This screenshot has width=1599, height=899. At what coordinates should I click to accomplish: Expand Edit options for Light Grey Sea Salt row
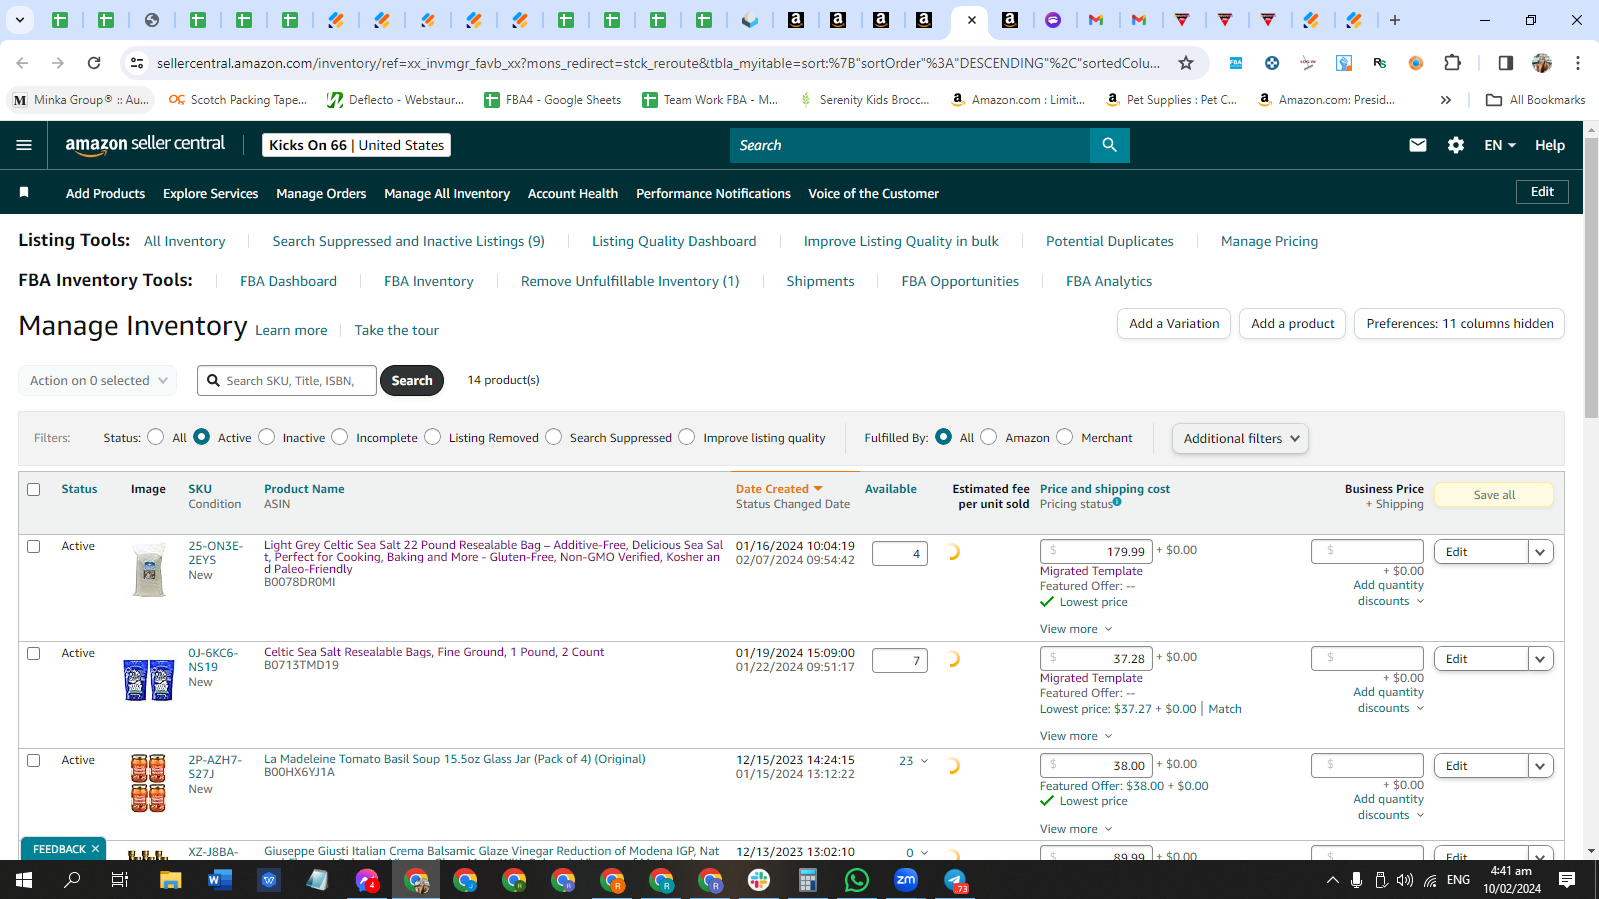click(1540, 552)
